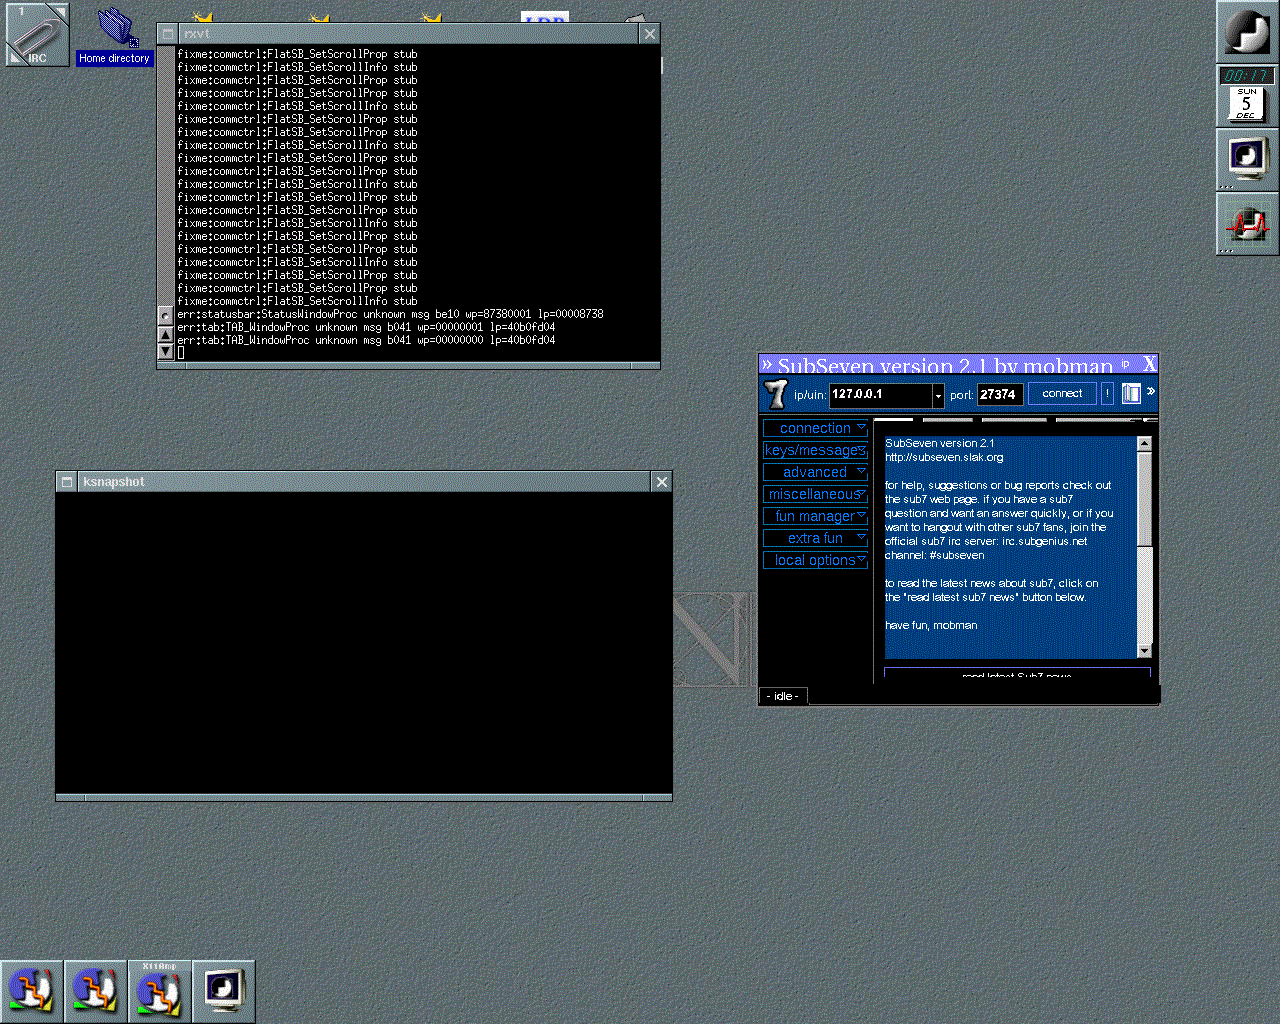The height and width of the screenshot is (1024, 1280).
Task: Open the terminal monitor icon in bottom dock
Action: point(224,991)
